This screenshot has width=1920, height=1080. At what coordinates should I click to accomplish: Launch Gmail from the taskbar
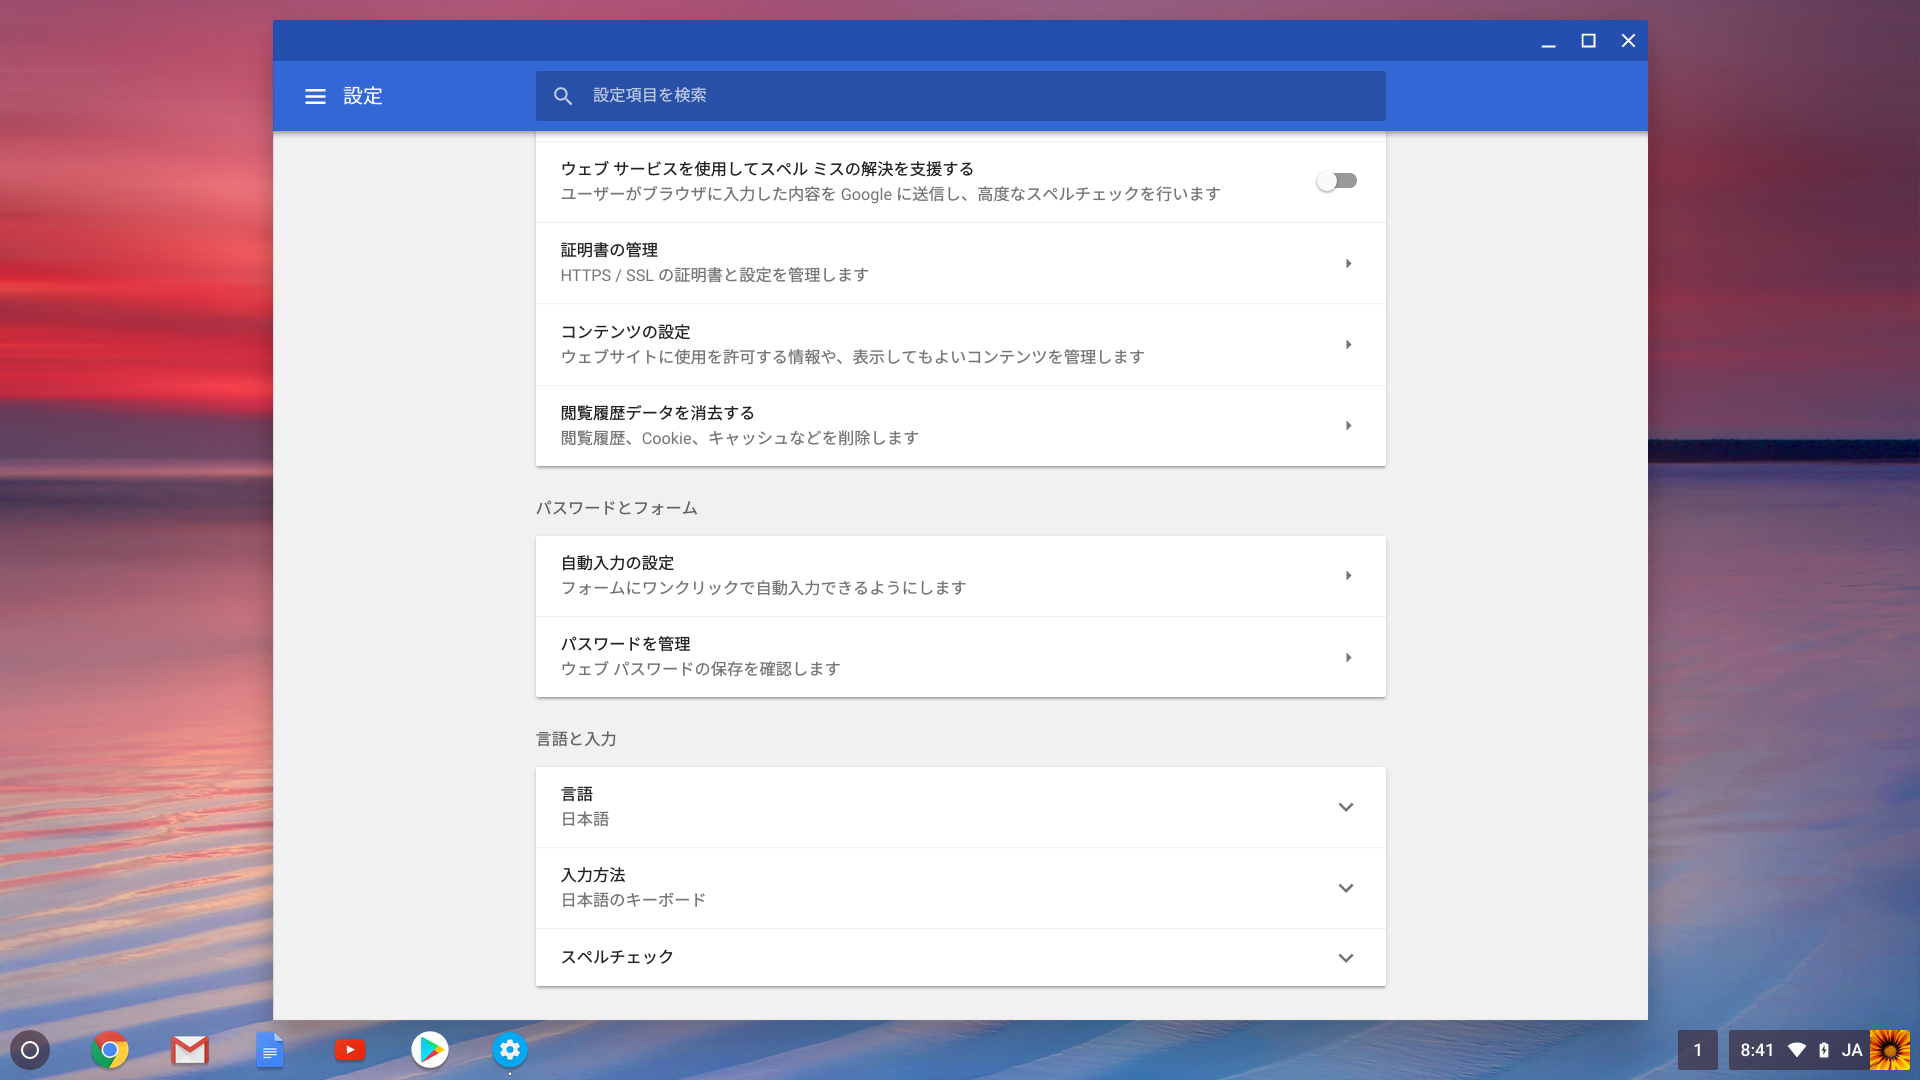tap(190, 1050)
